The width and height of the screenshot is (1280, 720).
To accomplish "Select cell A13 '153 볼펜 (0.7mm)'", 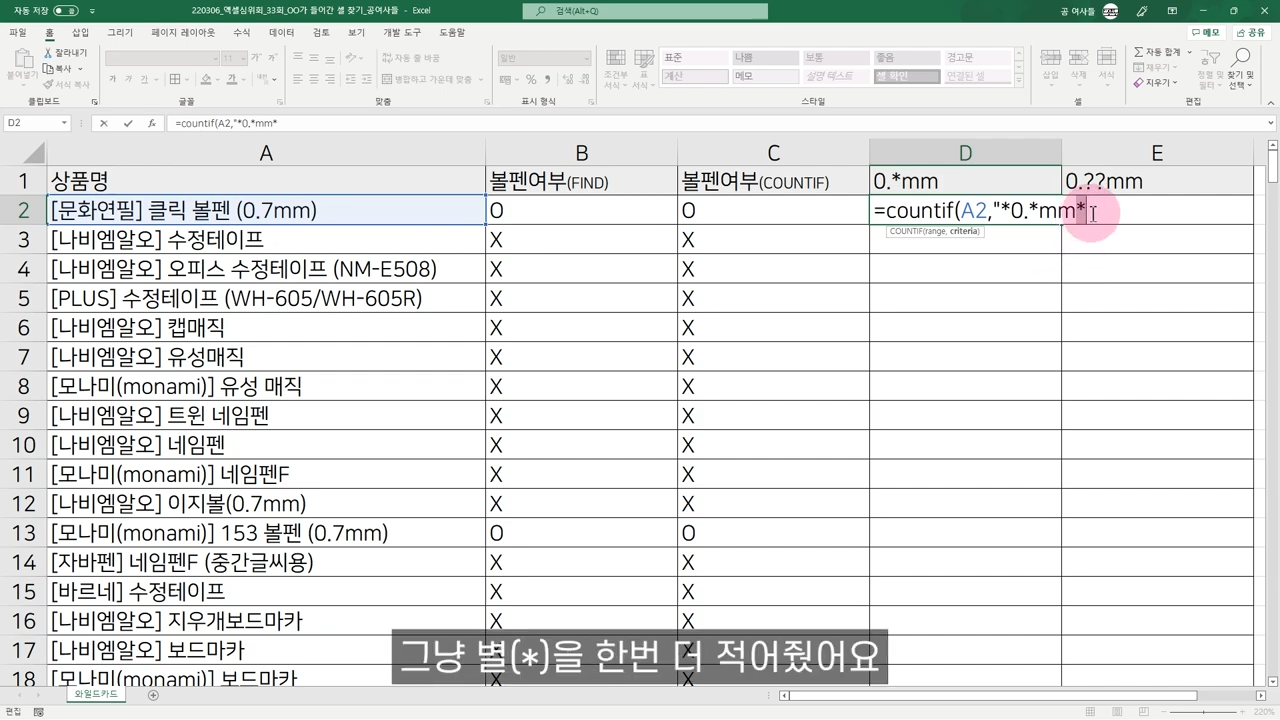I will (x=266, y=533).
